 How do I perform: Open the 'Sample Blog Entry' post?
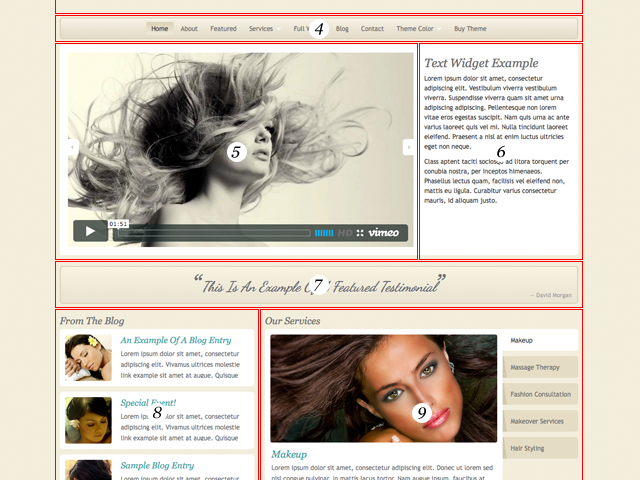pos(157,465)
